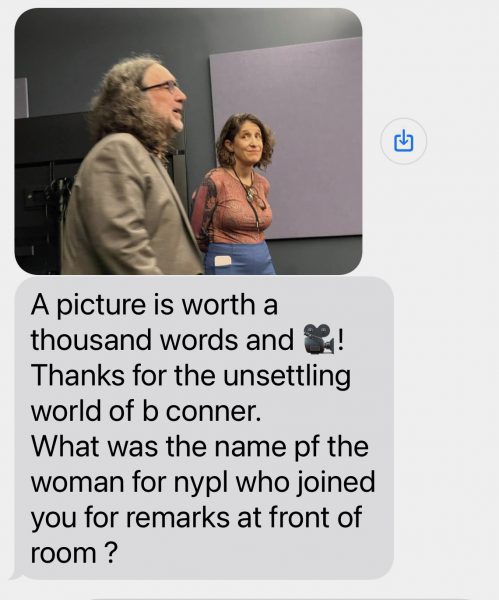
Task: Click the man's eyeglasses in the photo
Action: (x=163, y=87)
